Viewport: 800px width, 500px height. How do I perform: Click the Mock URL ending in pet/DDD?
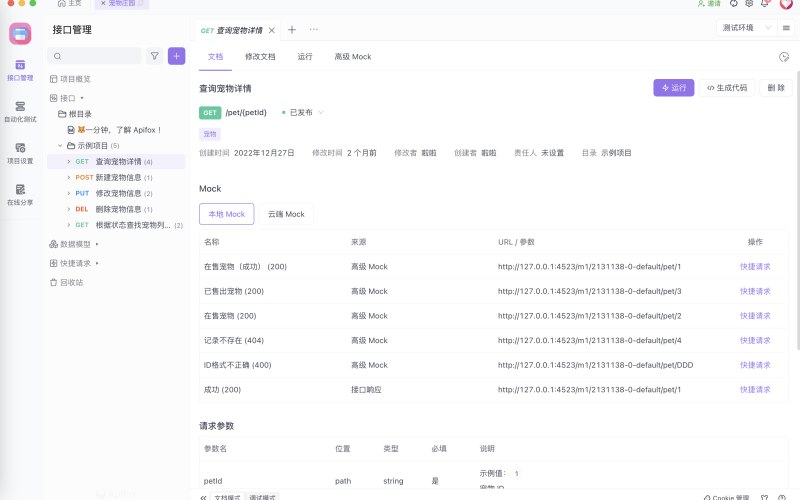click(595, 365)
